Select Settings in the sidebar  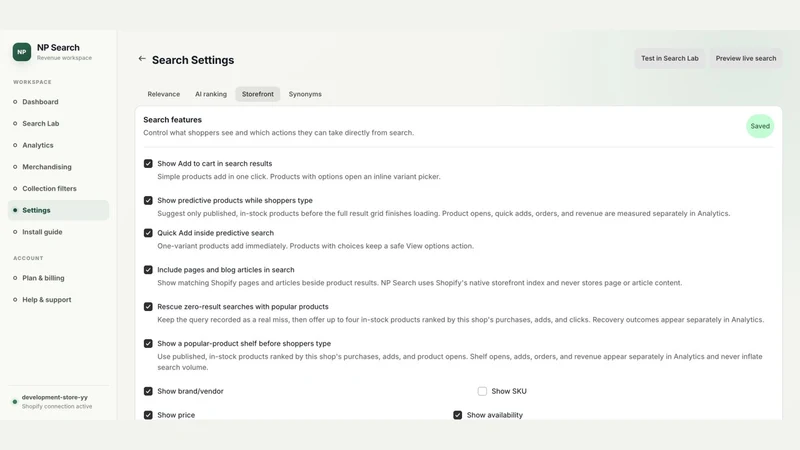point(58,210)
